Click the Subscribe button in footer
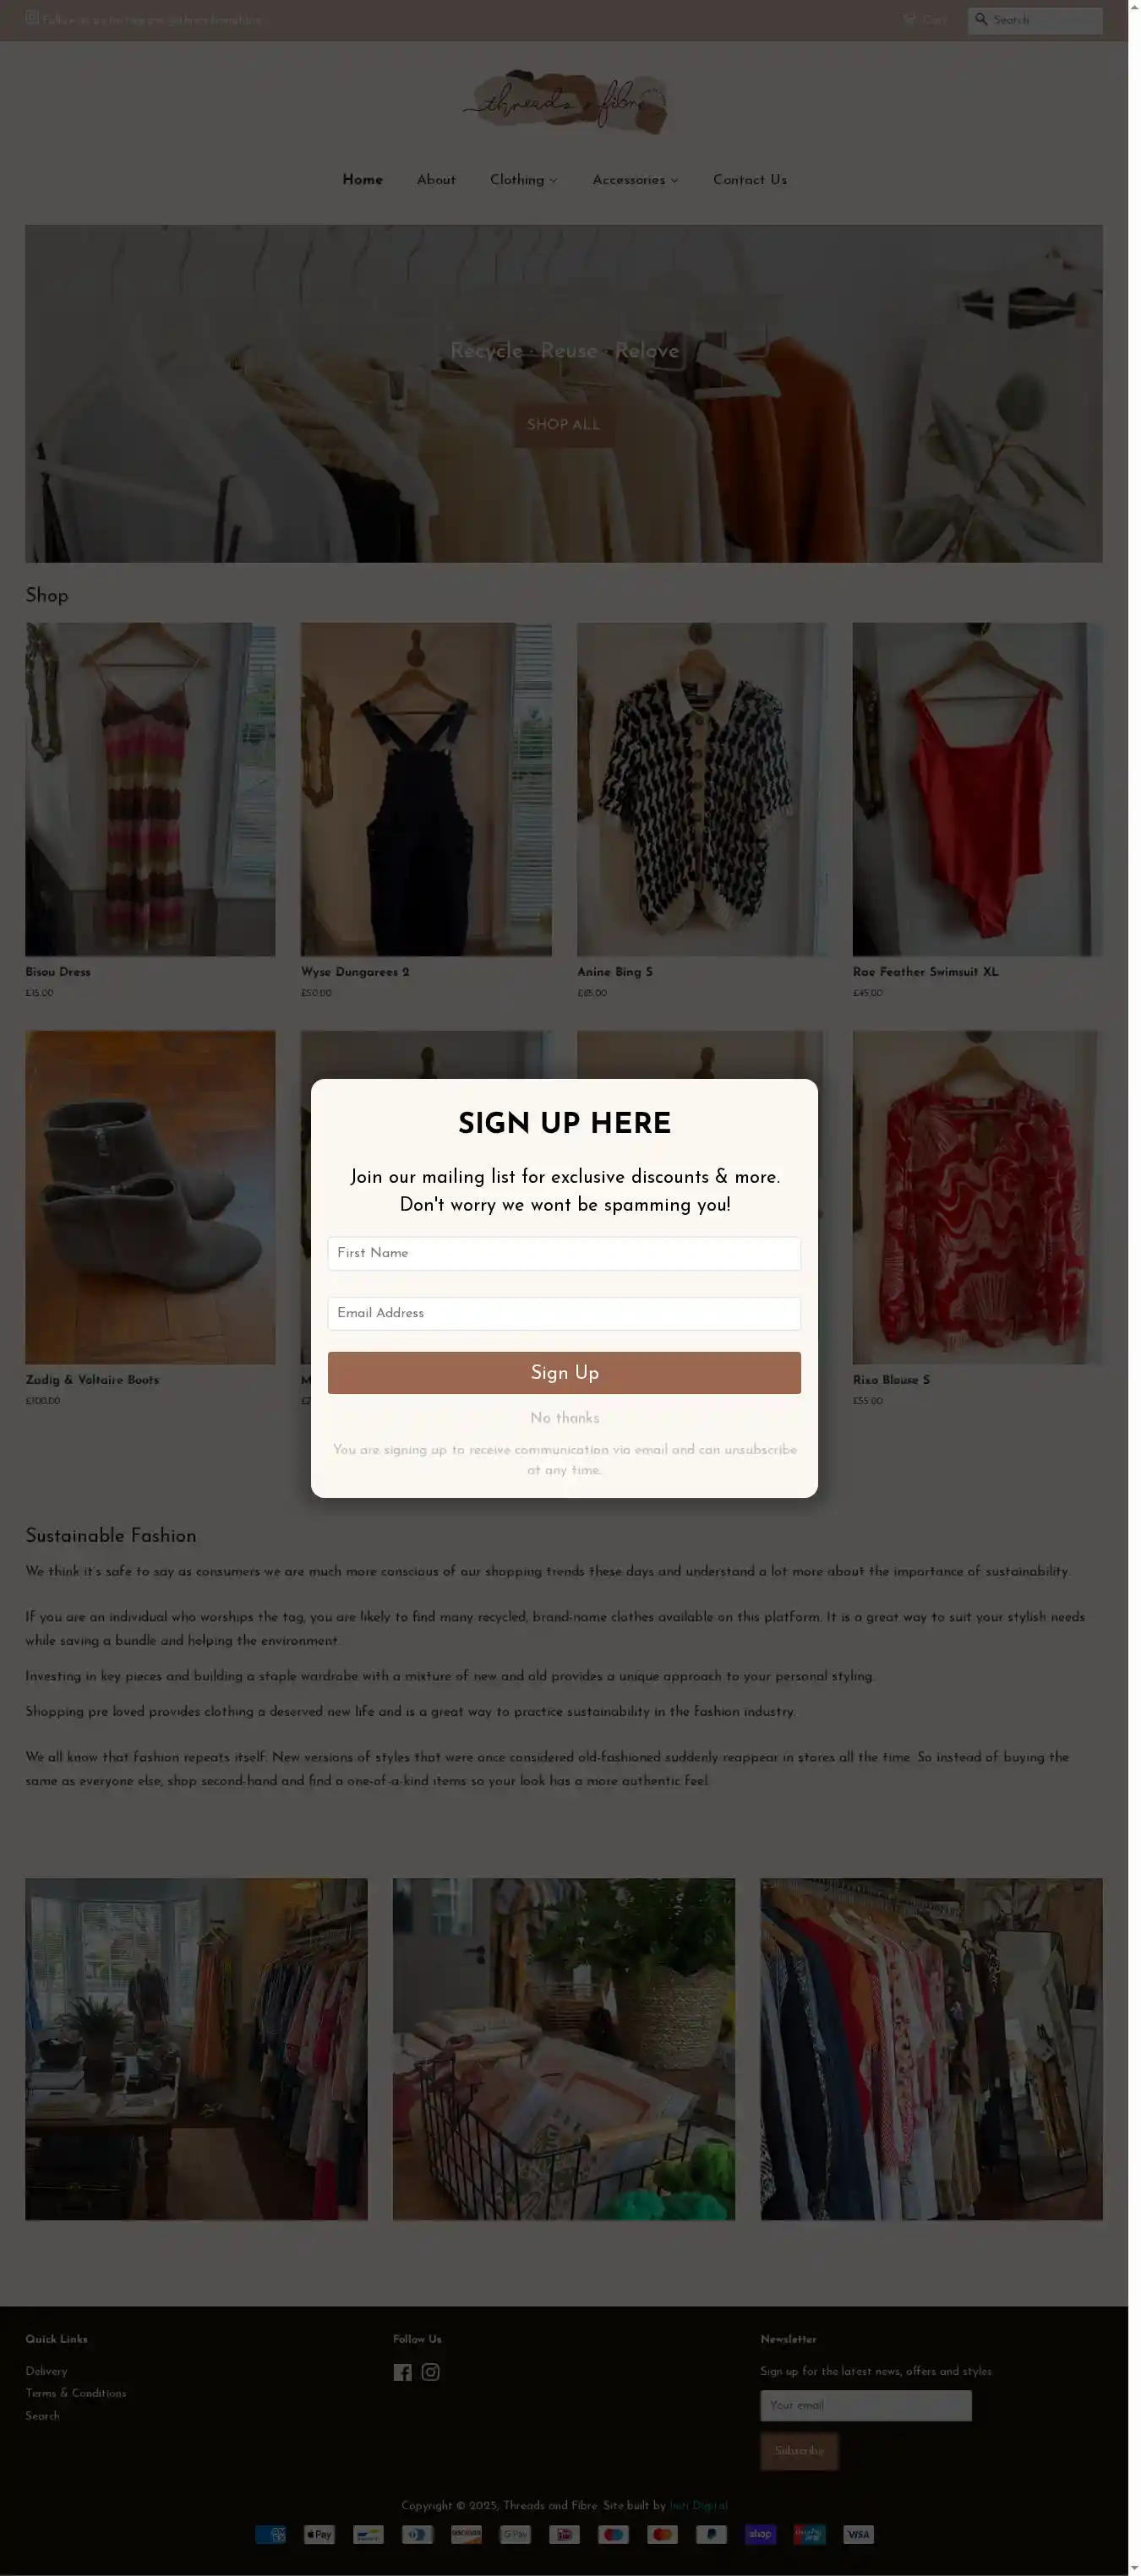The height and width of the screenshot is (2576, 1141). click(799, 2451)
